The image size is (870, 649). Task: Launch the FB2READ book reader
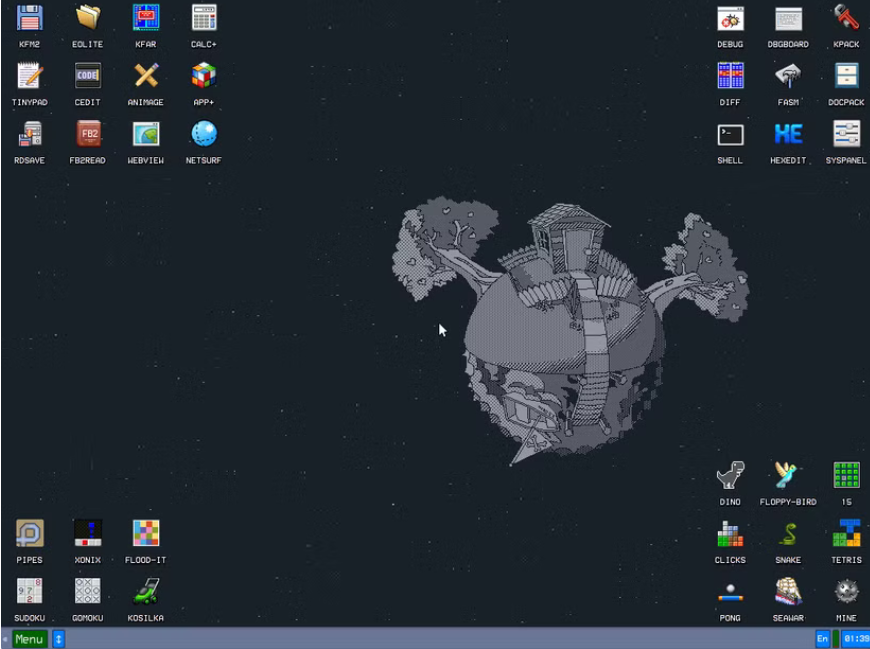coord(87,135)
